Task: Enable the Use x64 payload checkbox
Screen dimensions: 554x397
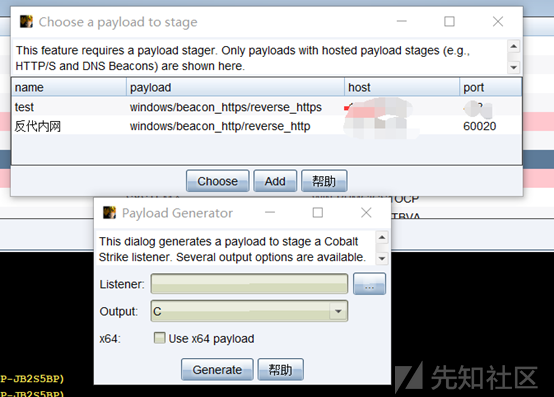Action: pyautogui.click(x=159, y=338)
